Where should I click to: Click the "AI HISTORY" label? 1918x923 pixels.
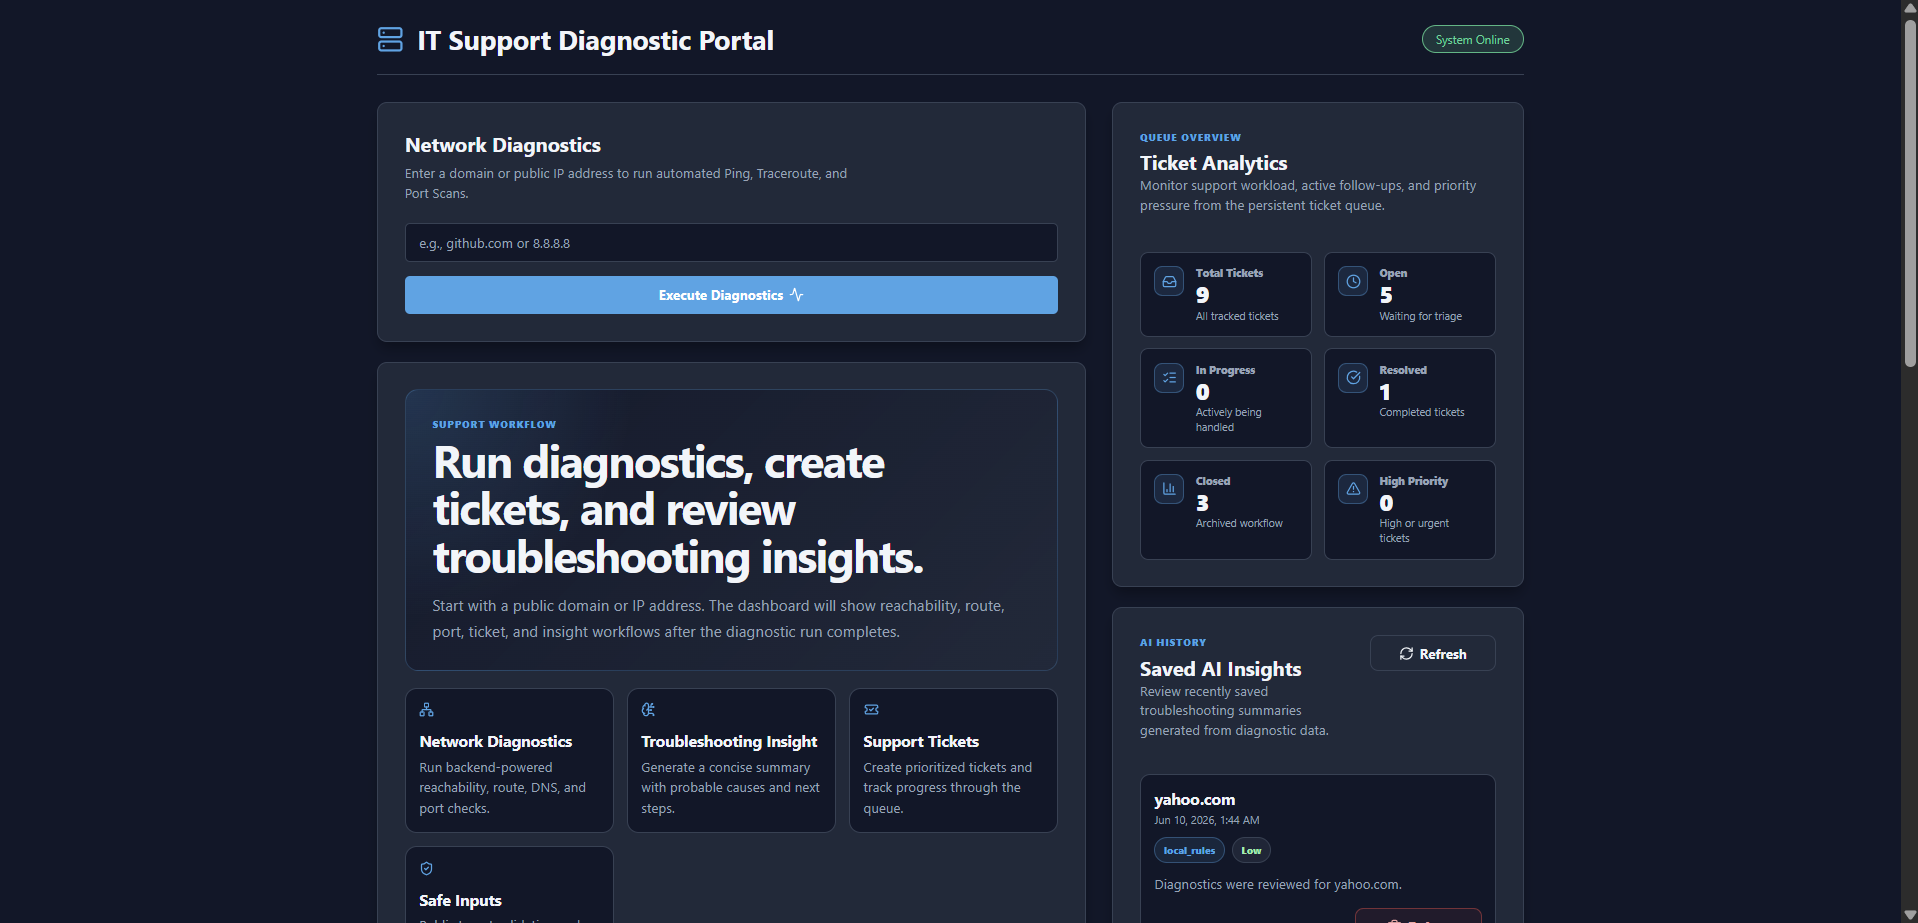point(1173,643)
